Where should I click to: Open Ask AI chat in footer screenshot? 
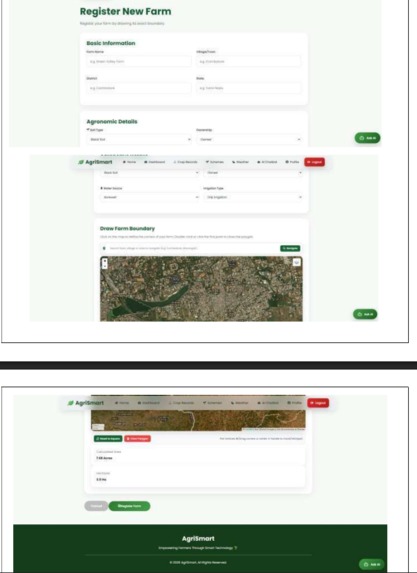(371, 564)
